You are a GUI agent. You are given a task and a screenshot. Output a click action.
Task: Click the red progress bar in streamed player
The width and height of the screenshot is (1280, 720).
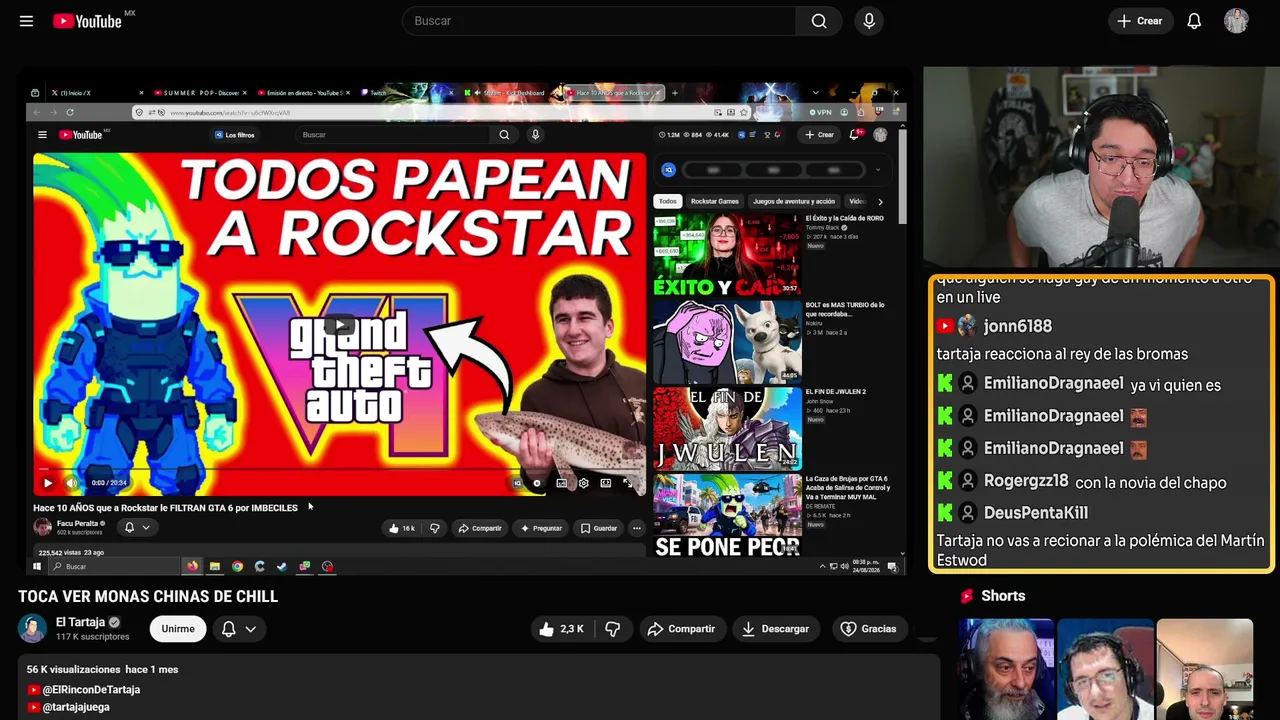pos(340,468)
